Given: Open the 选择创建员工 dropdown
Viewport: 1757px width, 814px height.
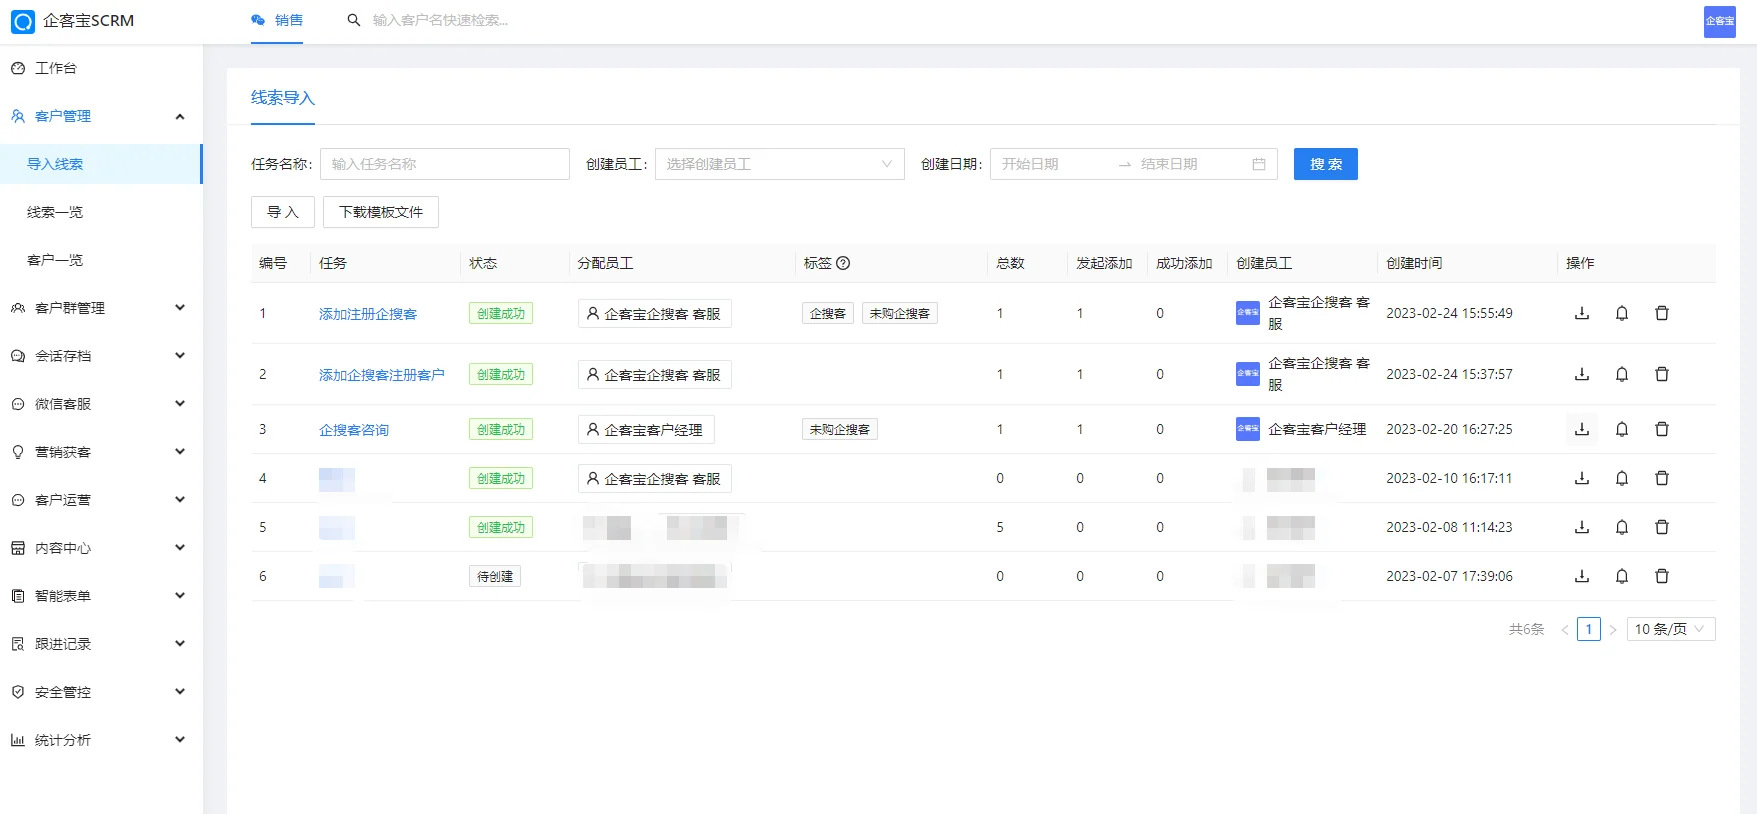Looking at the screenshot, I should tap(779, 164).
